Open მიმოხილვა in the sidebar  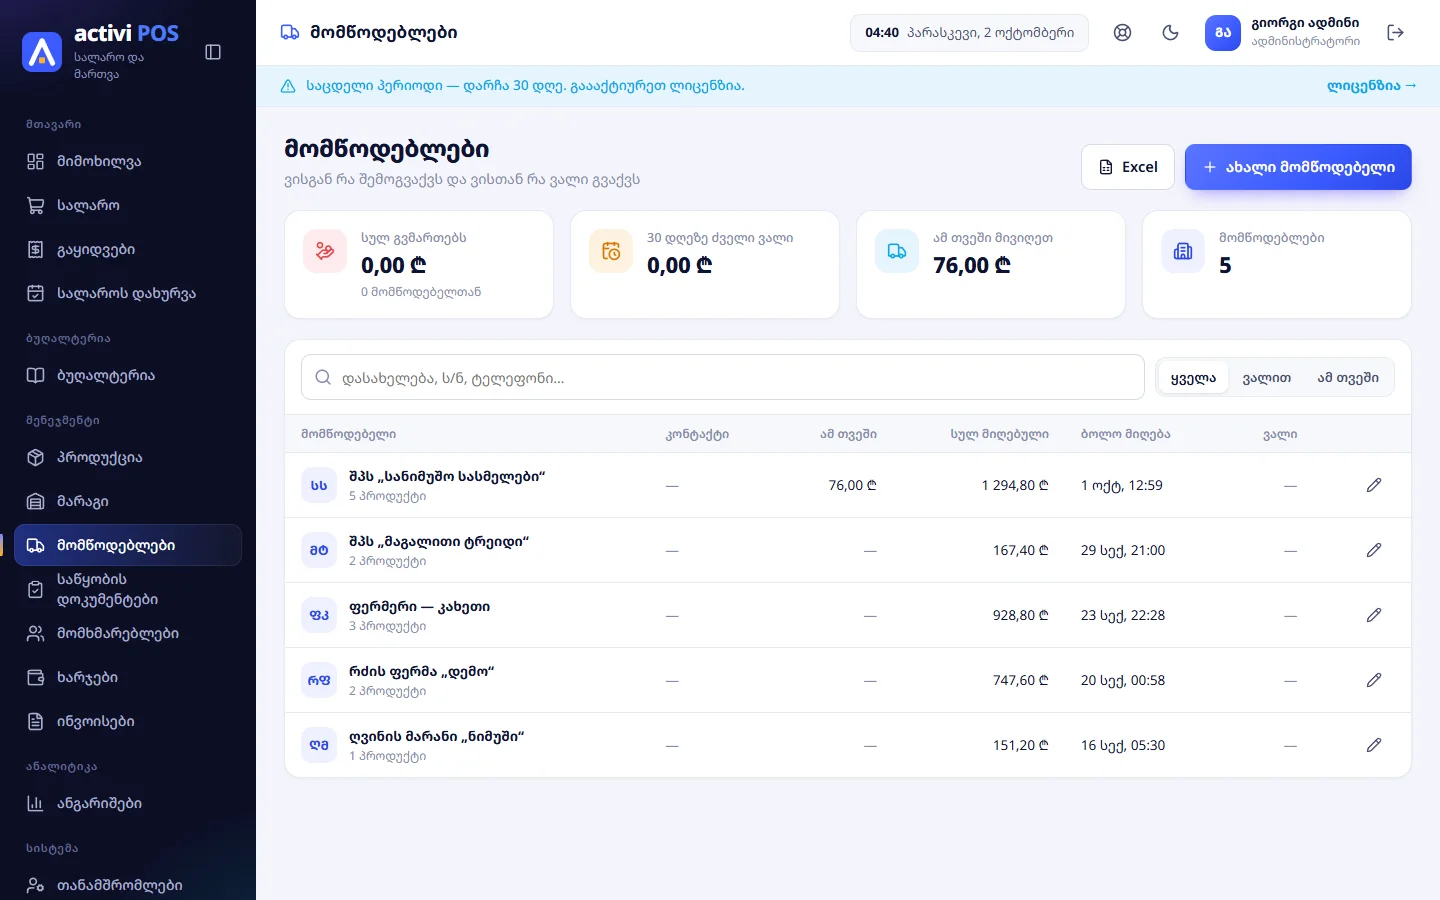click(x=128, y=162)
